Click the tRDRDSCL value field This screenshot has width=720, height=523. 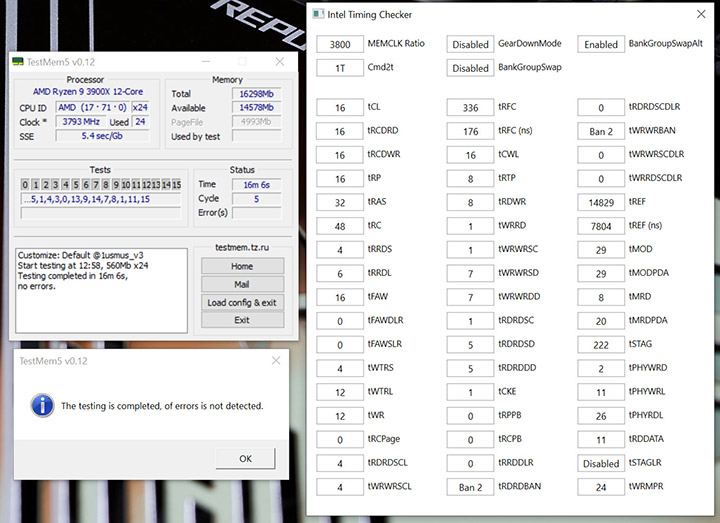[340, 463]
